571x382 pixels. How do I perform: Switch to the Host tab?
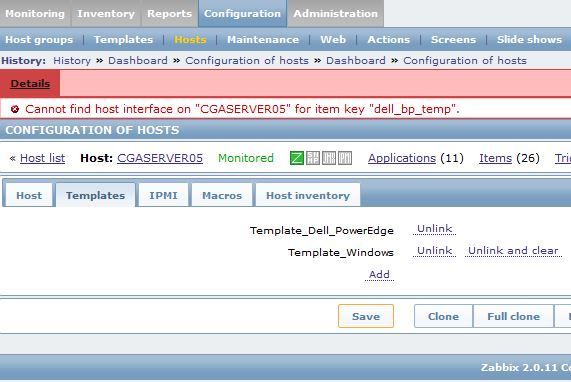click(29, 195)
